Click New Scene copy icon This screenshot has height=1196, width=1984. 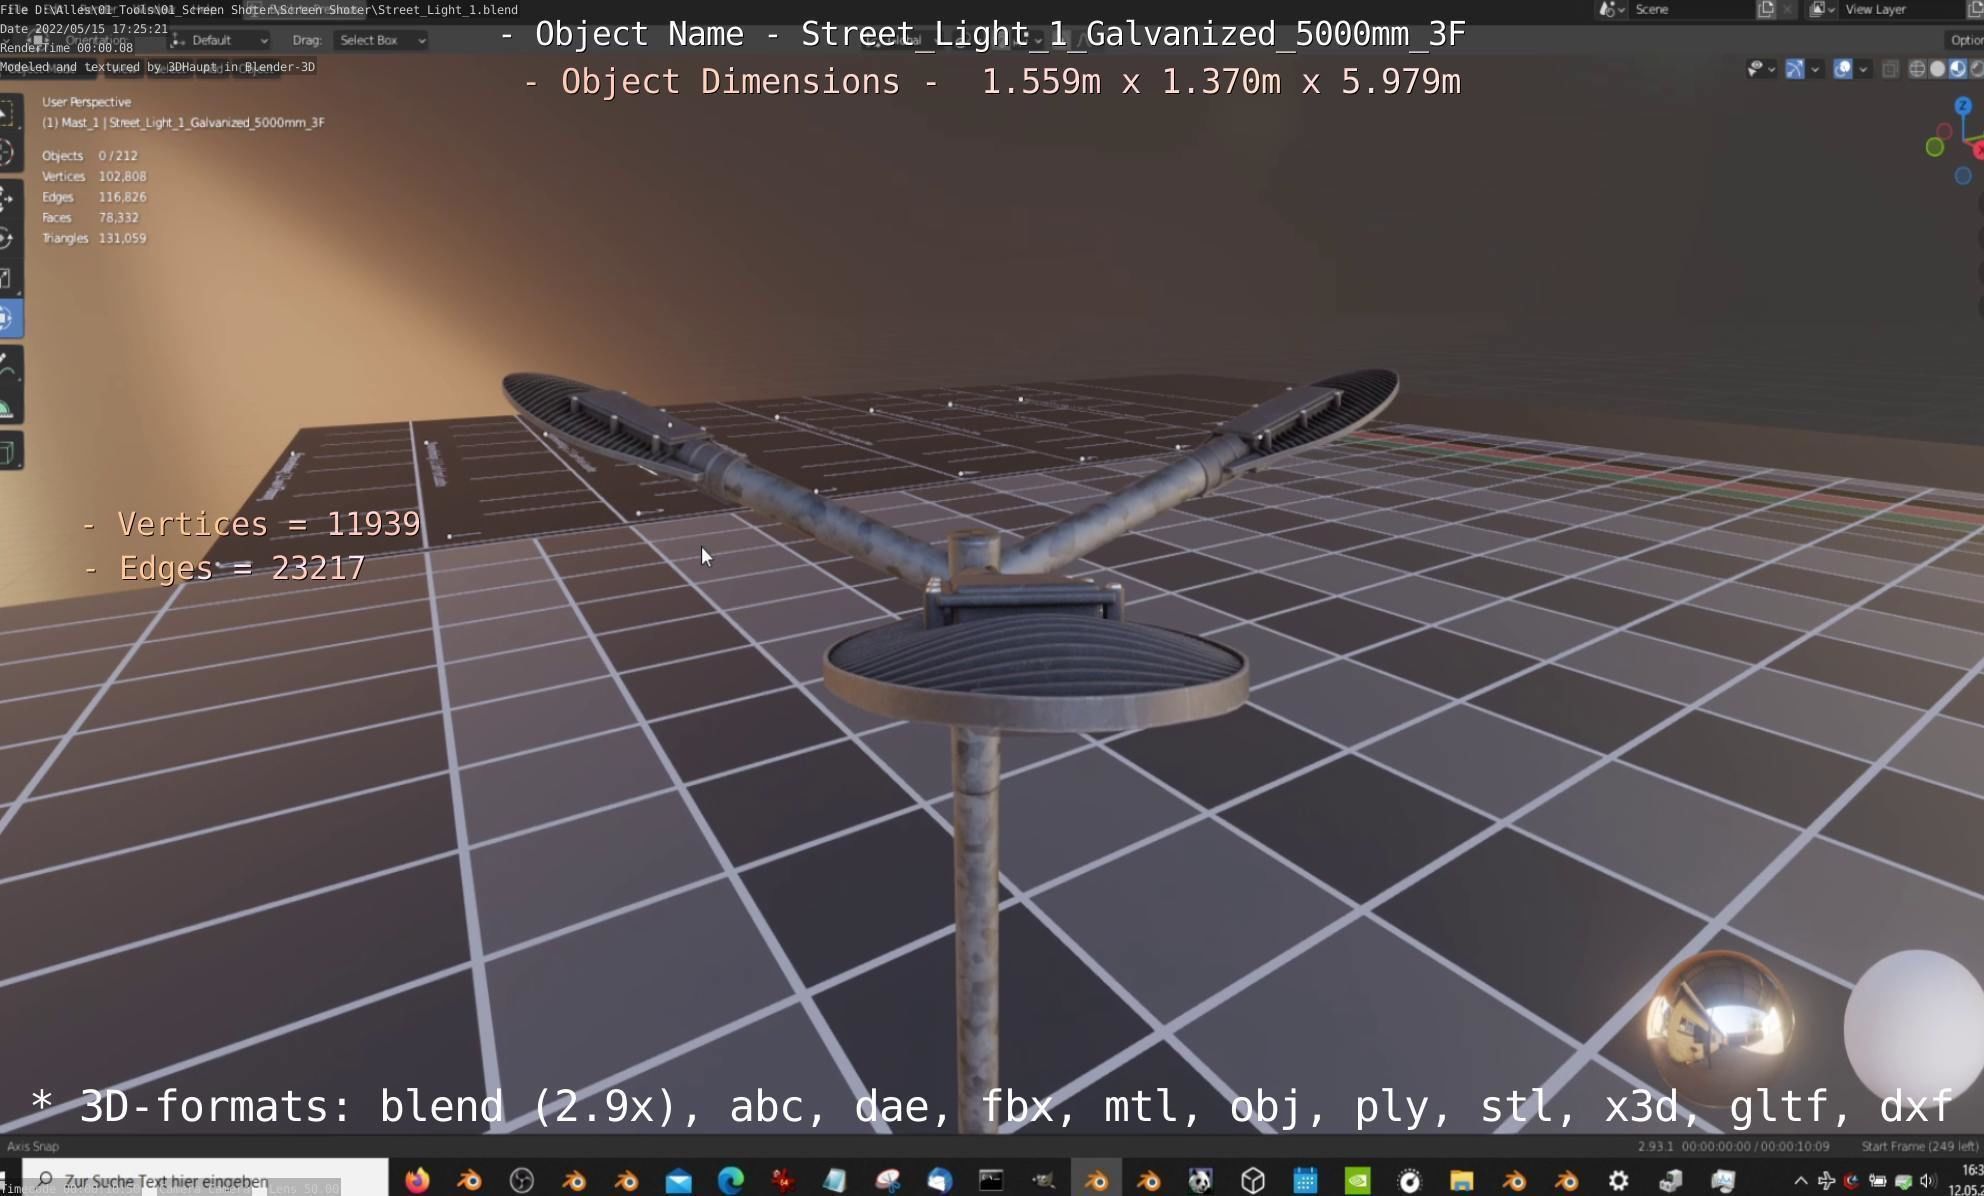coord(1766,9)
